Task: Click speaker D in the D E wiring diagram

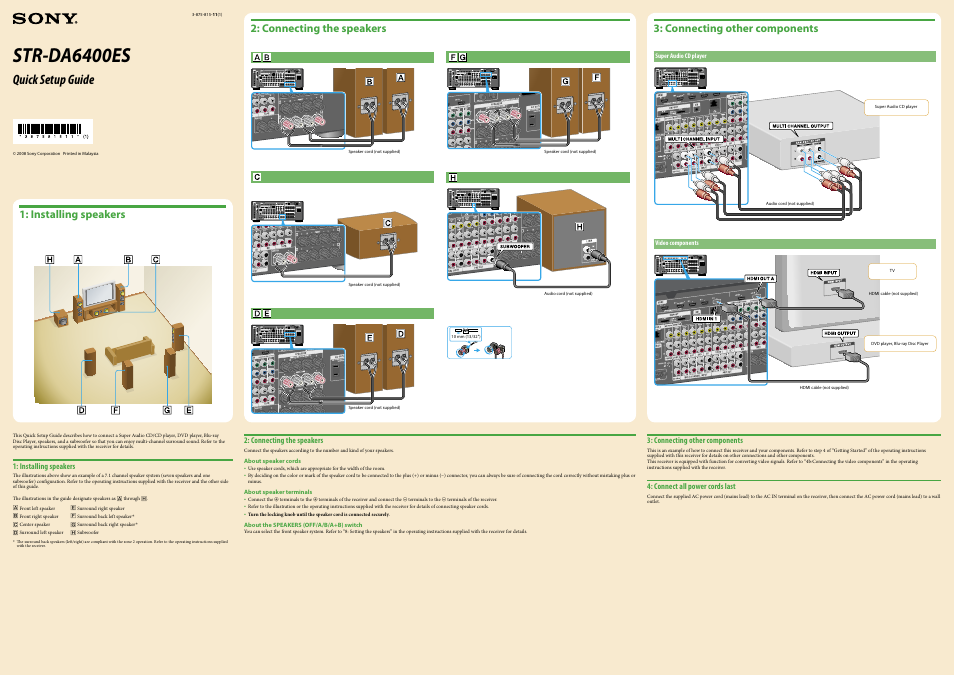Action: coord(399,357)
